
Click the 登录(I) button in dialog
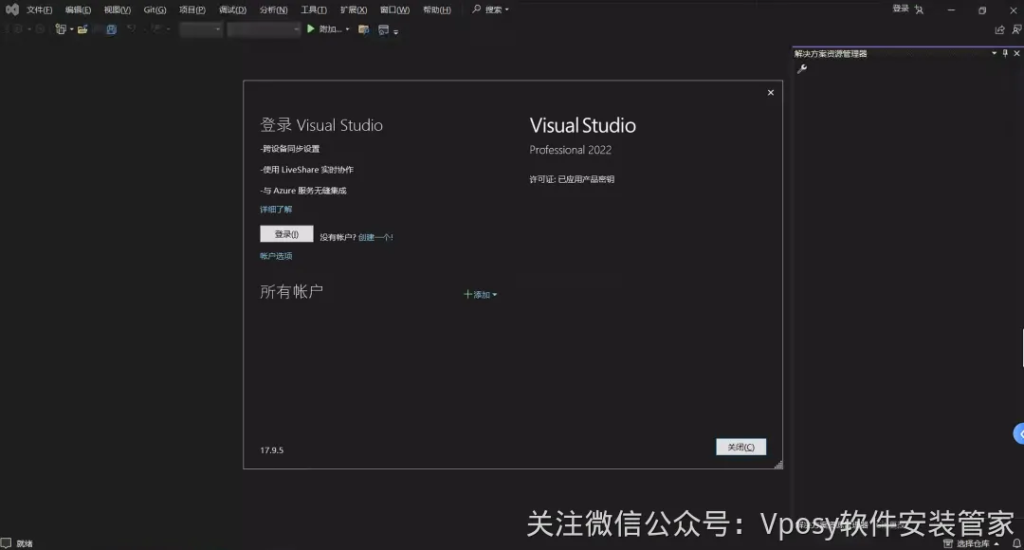tap(287, 234)
